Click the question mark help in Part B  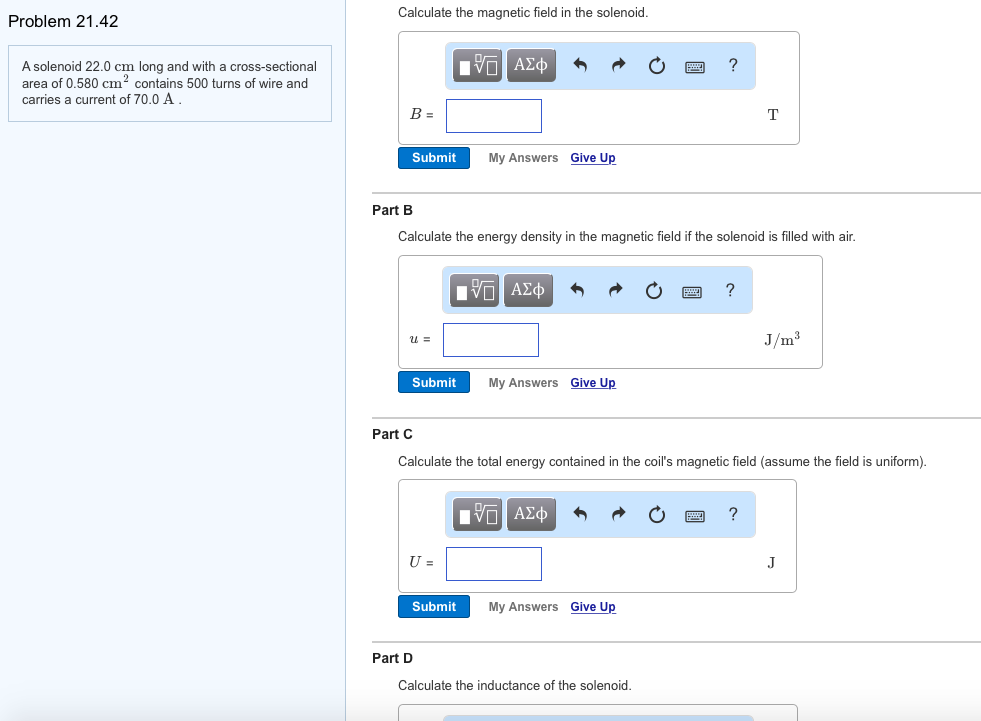[730, 290]
